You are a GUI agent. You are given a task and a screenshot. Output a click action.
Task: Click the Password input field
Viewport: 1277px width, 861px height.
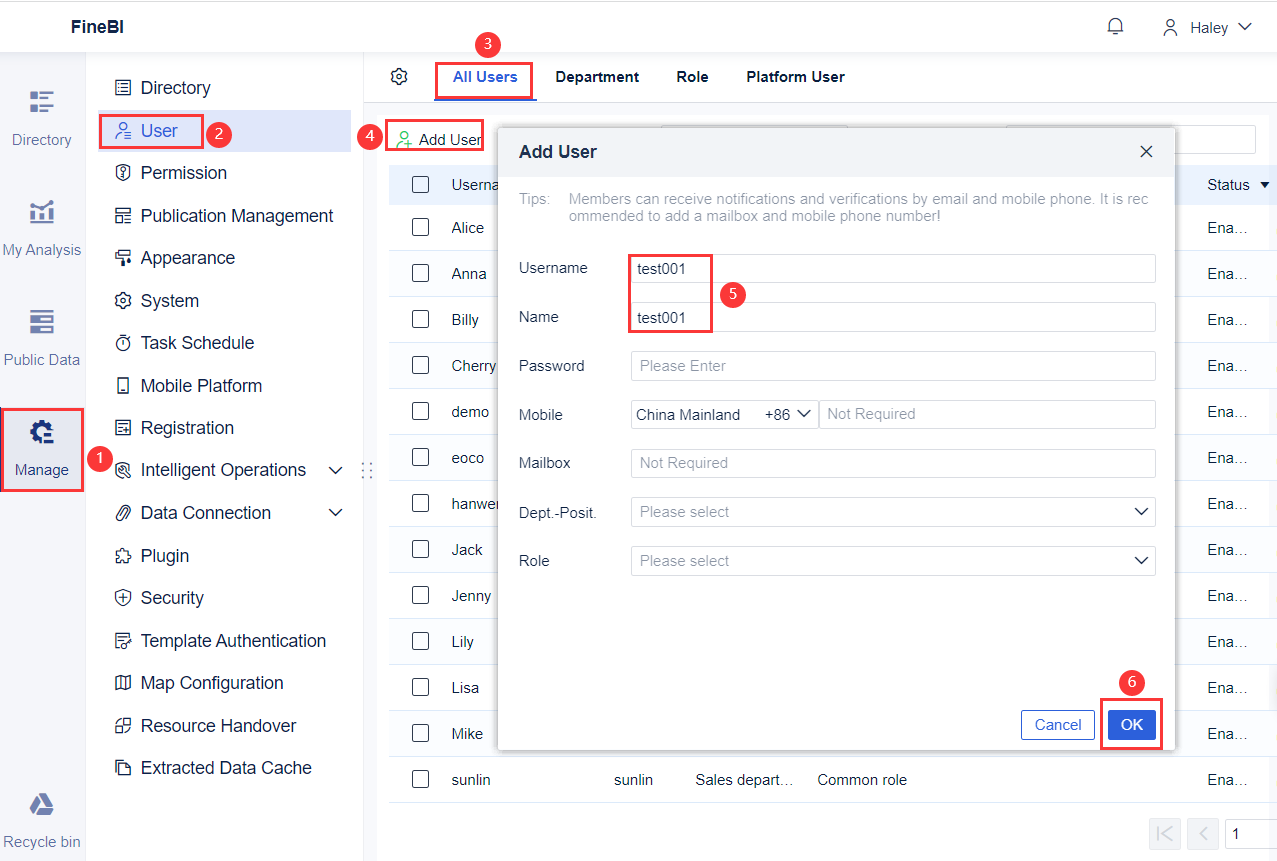892,365
